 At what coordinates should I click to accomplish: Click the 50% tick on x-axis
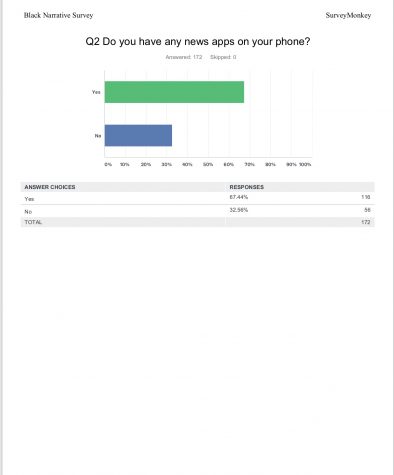[x=208, y=164]
